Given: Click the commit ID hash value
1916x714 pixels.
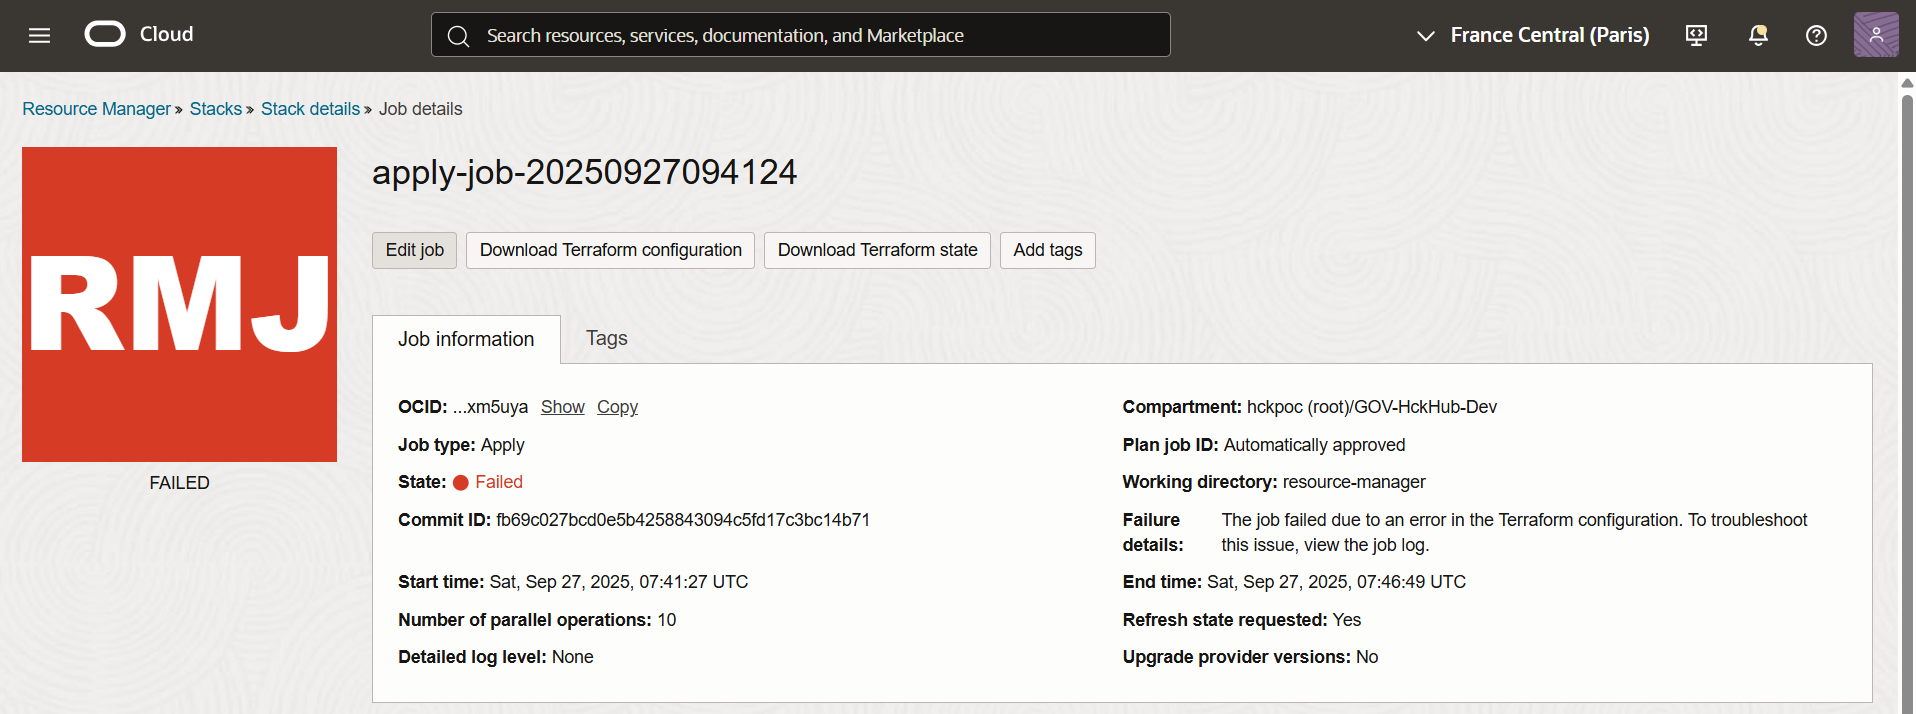Looking at the screenshot, I should tap(683, 520).
